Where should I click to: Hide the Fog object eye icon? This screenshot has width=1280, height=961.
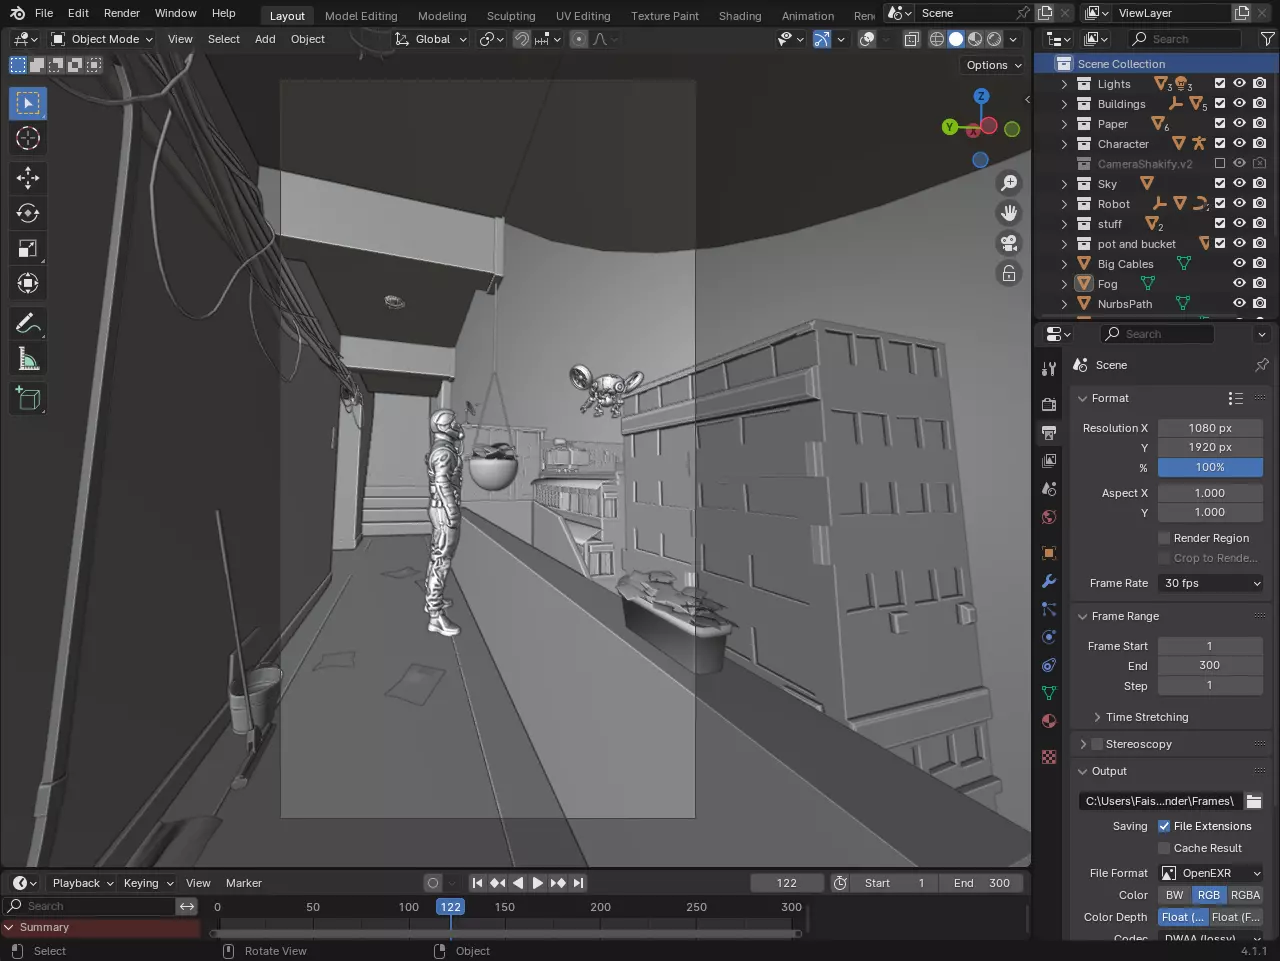click(x=1239, y=284)
